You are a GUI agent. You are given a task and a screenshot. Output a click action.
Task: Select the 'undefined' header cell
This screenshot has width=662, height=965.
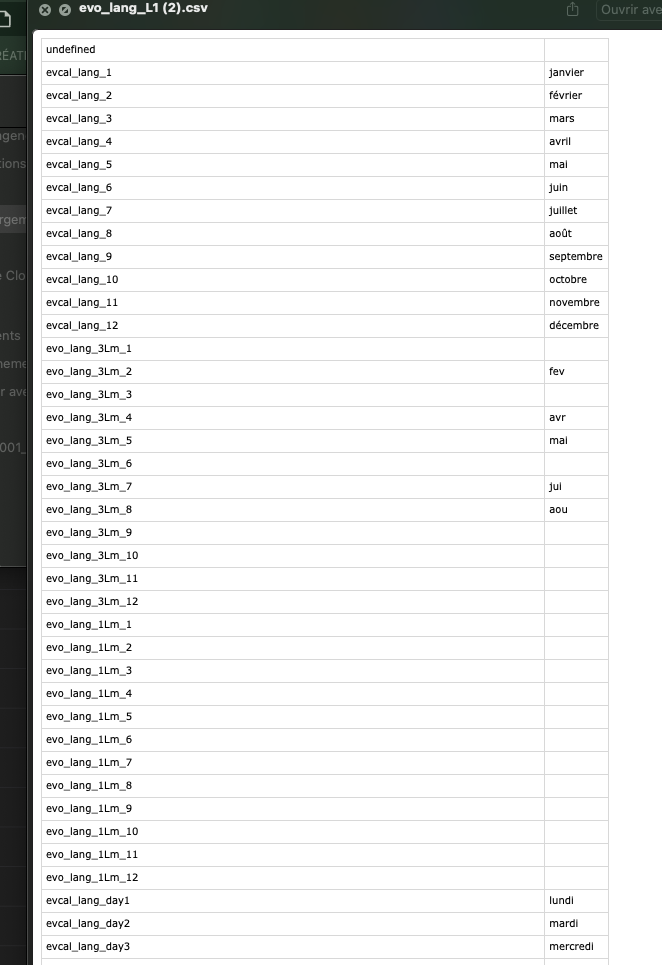click(x=293, y=50)
